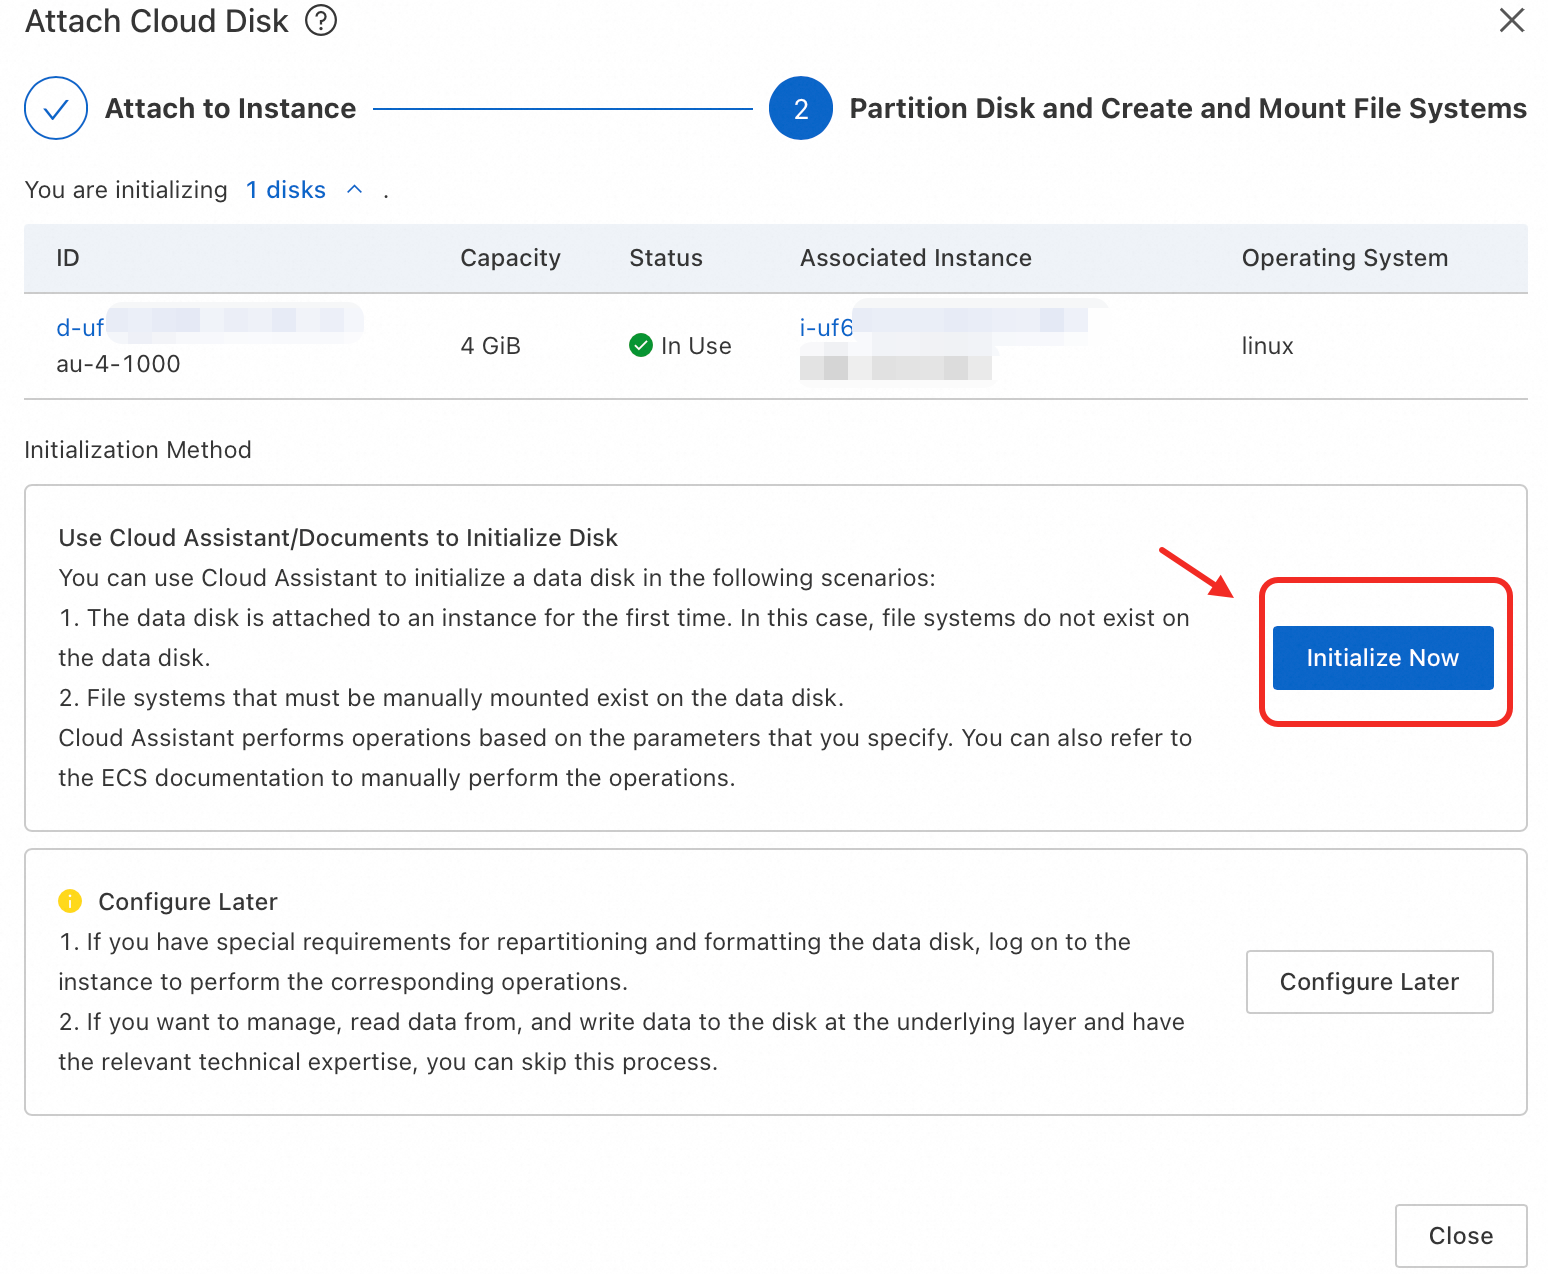The image size is (1548, 1274).
Task: Click the help question mark icon
Action: 321,20
